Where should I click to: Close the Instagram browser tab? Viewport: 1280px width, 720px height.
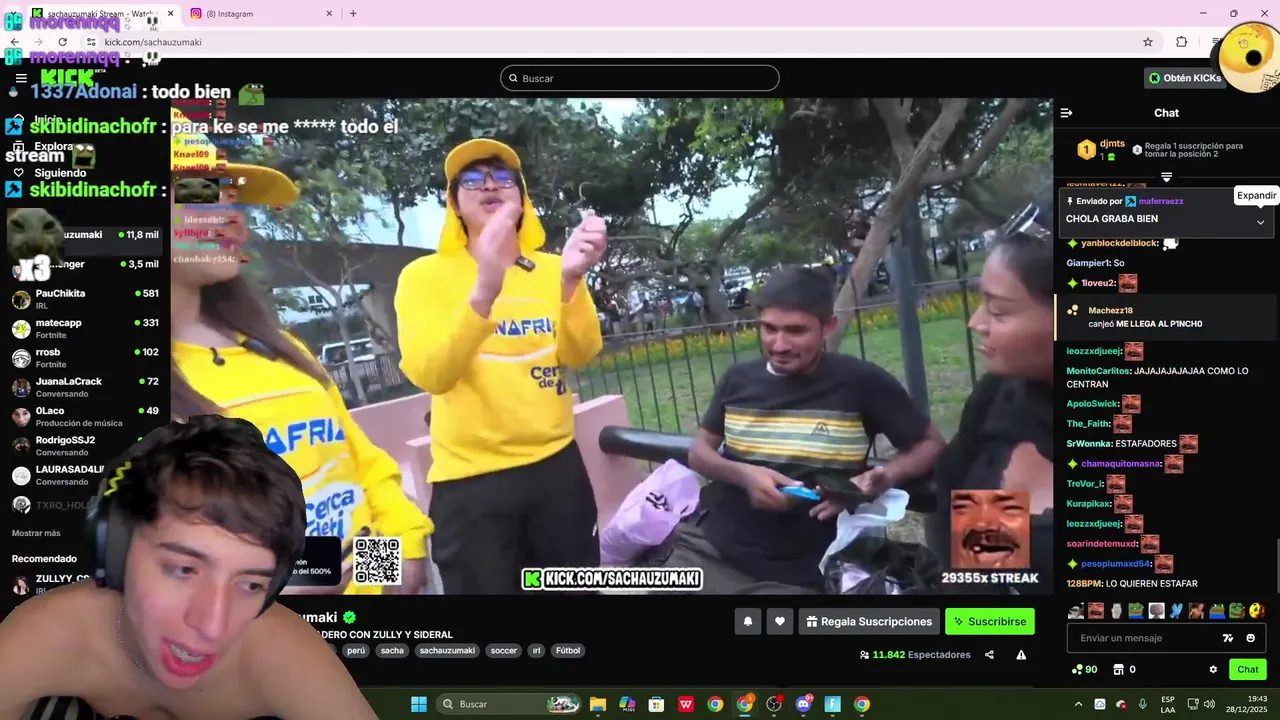coord(329,13)
